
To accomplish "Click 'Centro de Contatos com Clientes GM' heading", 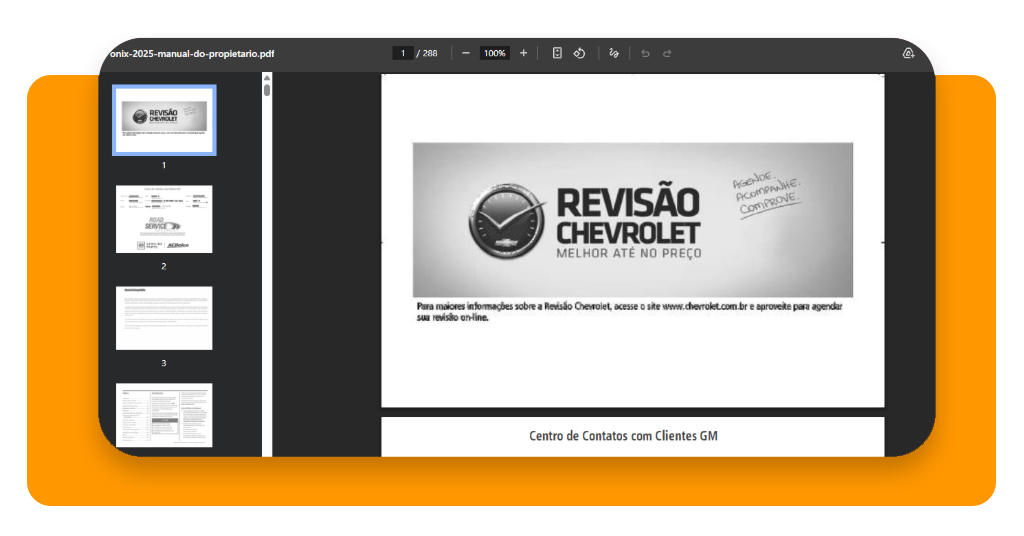I will click(x=623, y=436).
